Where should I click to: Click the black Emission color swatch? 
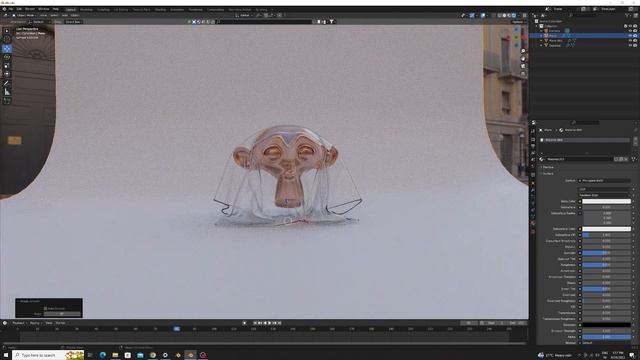click(x=606, y=325)
